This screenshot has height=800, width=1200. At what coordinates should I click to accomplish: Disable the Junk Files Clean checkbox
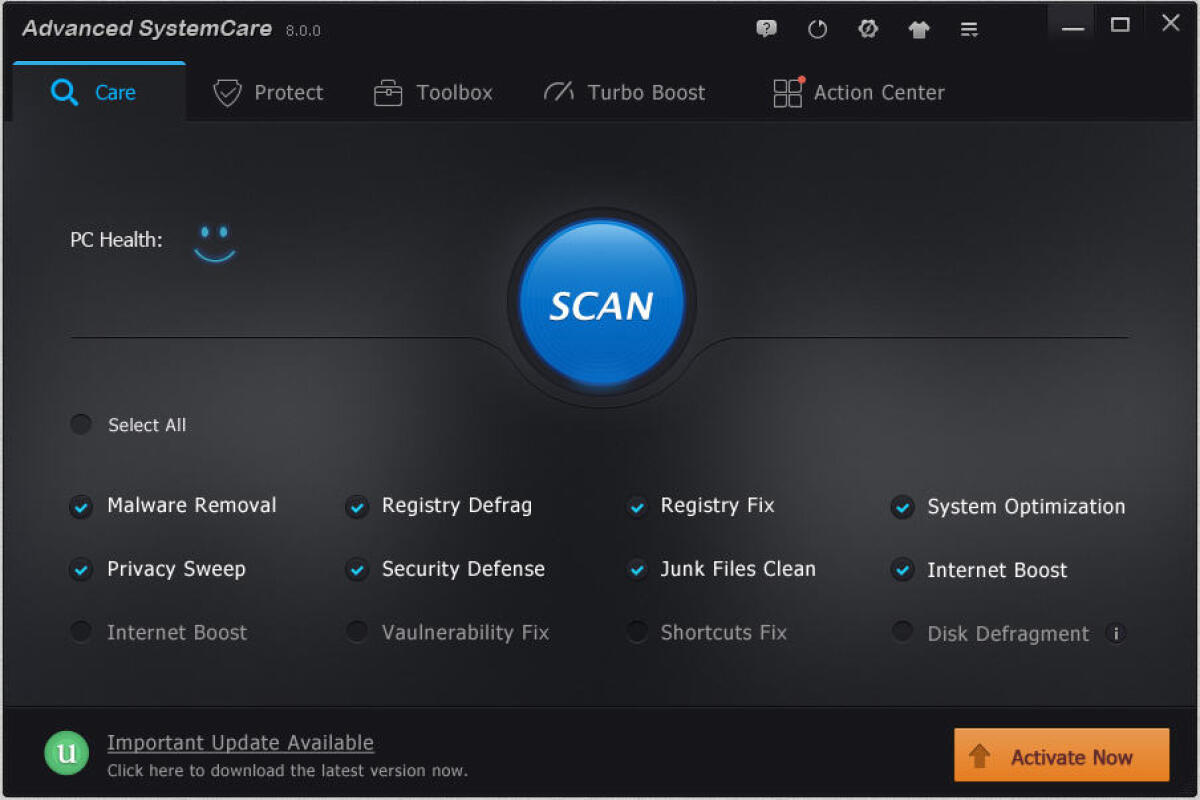coord(637,570)
